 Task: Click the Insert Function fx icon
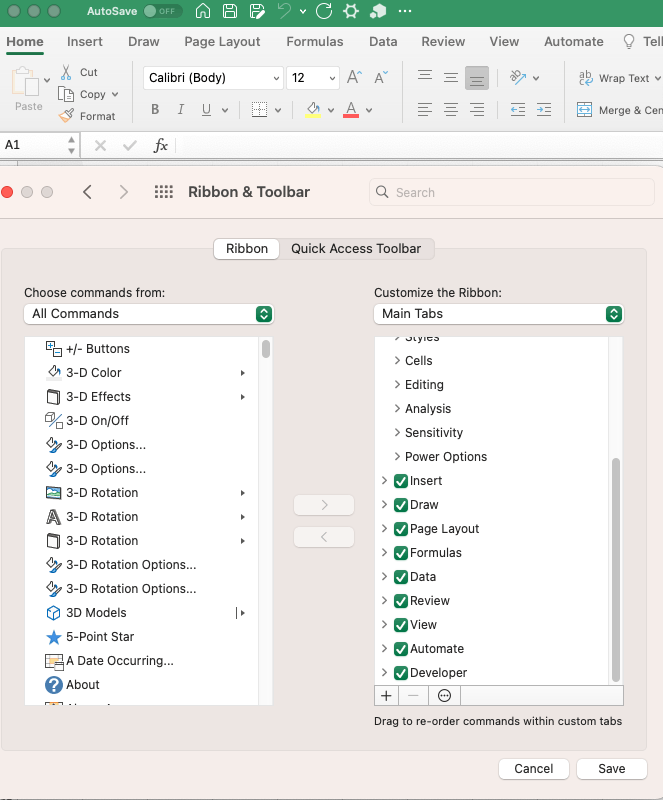pos(160,145)
